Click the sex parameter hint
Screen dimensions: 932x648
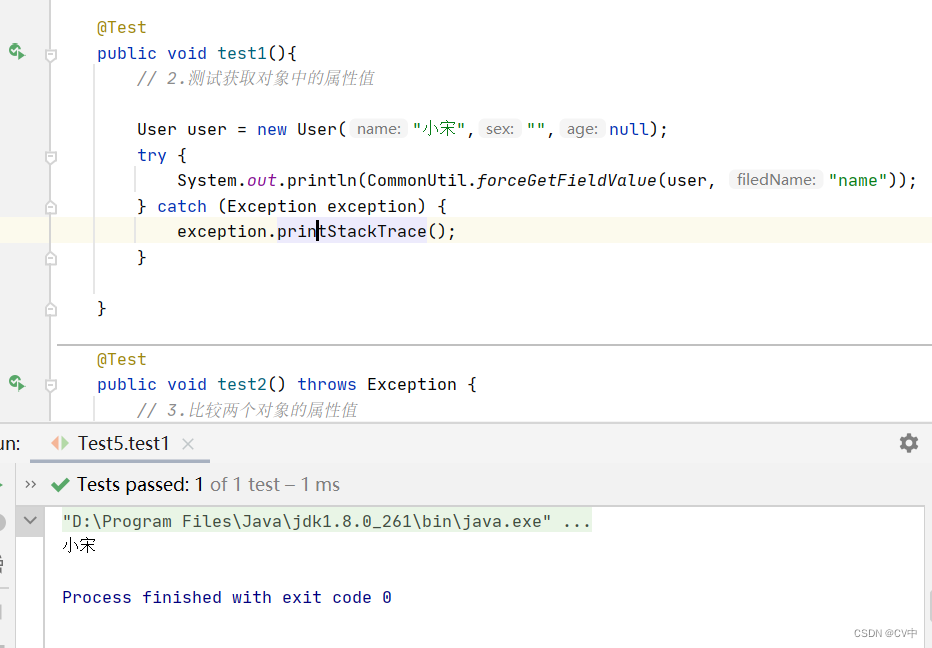click(x=499, y=129)
